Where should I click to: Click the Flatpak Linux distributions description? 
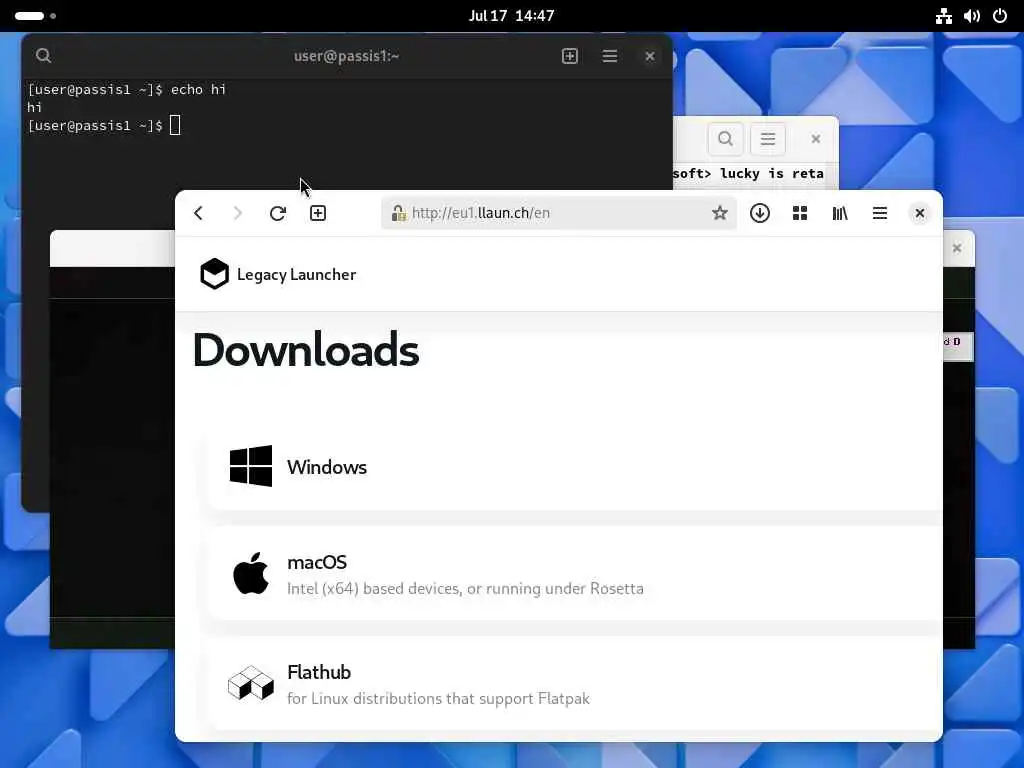click(x=438, y=699)
